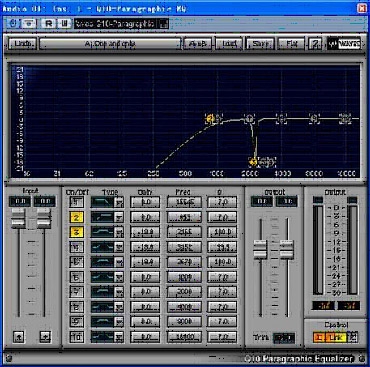Toggle the A/B comparison button

click(198, 44)
